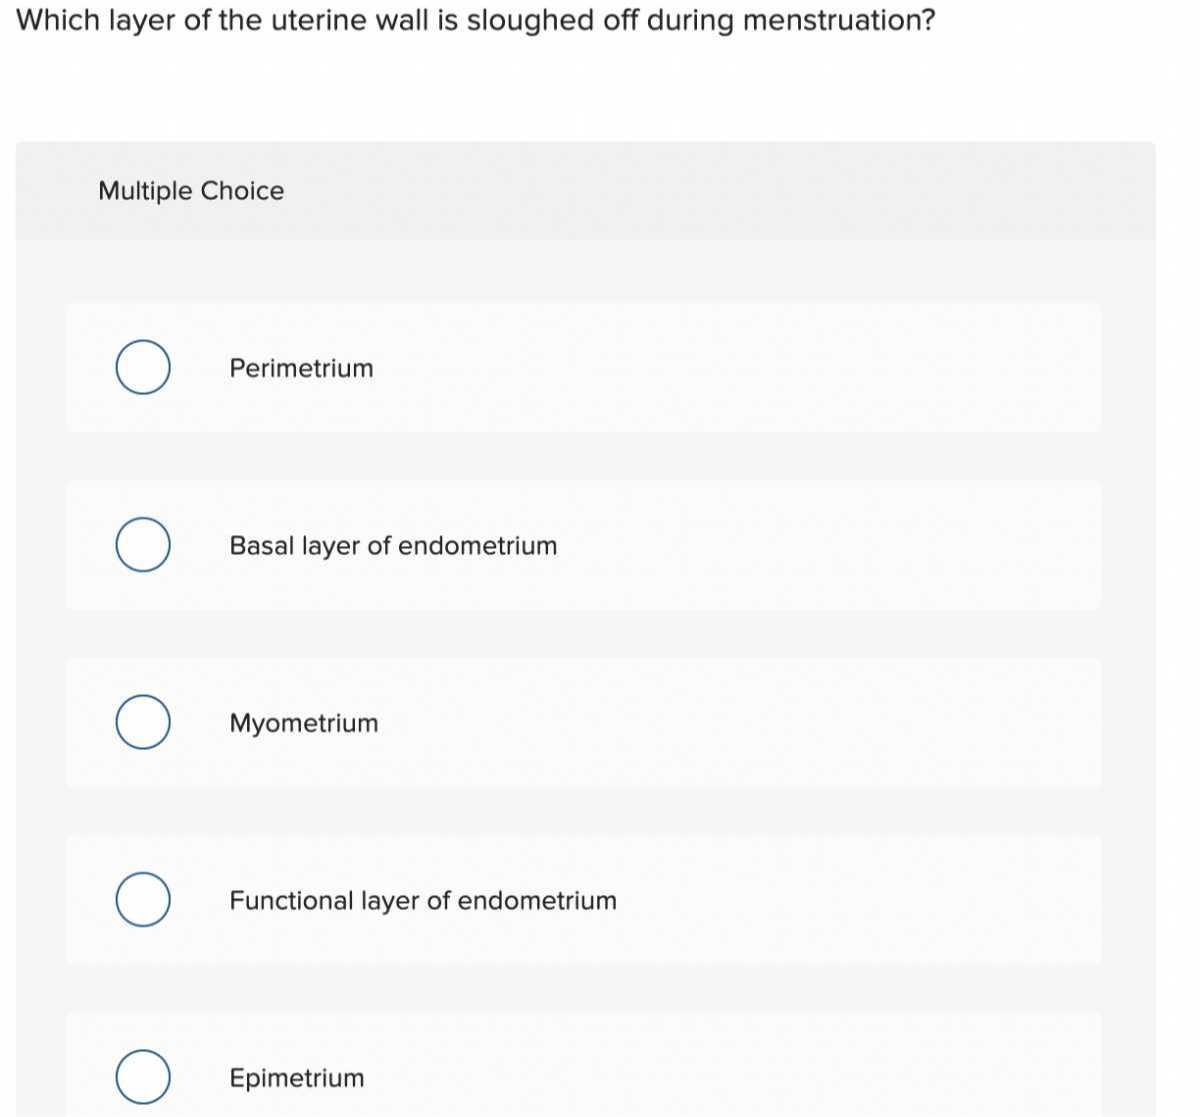Select the Epimetrium radio button
This screenshot has width=1200, height=1117.
pyautogui.click(x=143, y=1077)
